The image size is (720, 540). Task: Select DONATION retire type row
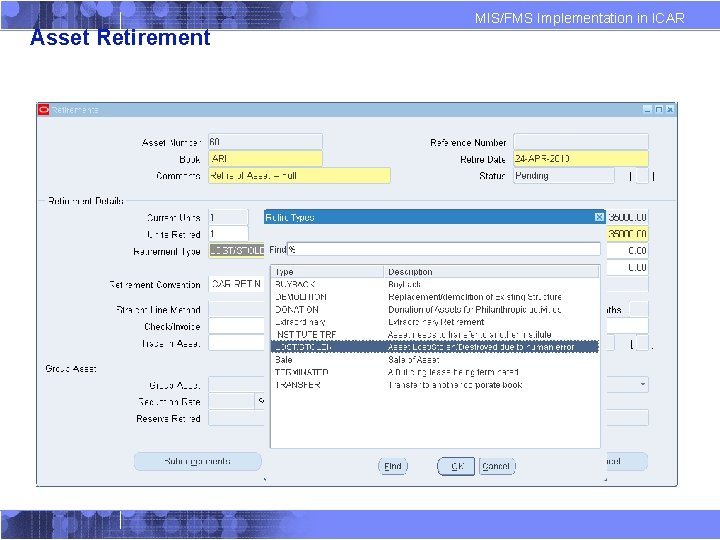click(434, 309)
